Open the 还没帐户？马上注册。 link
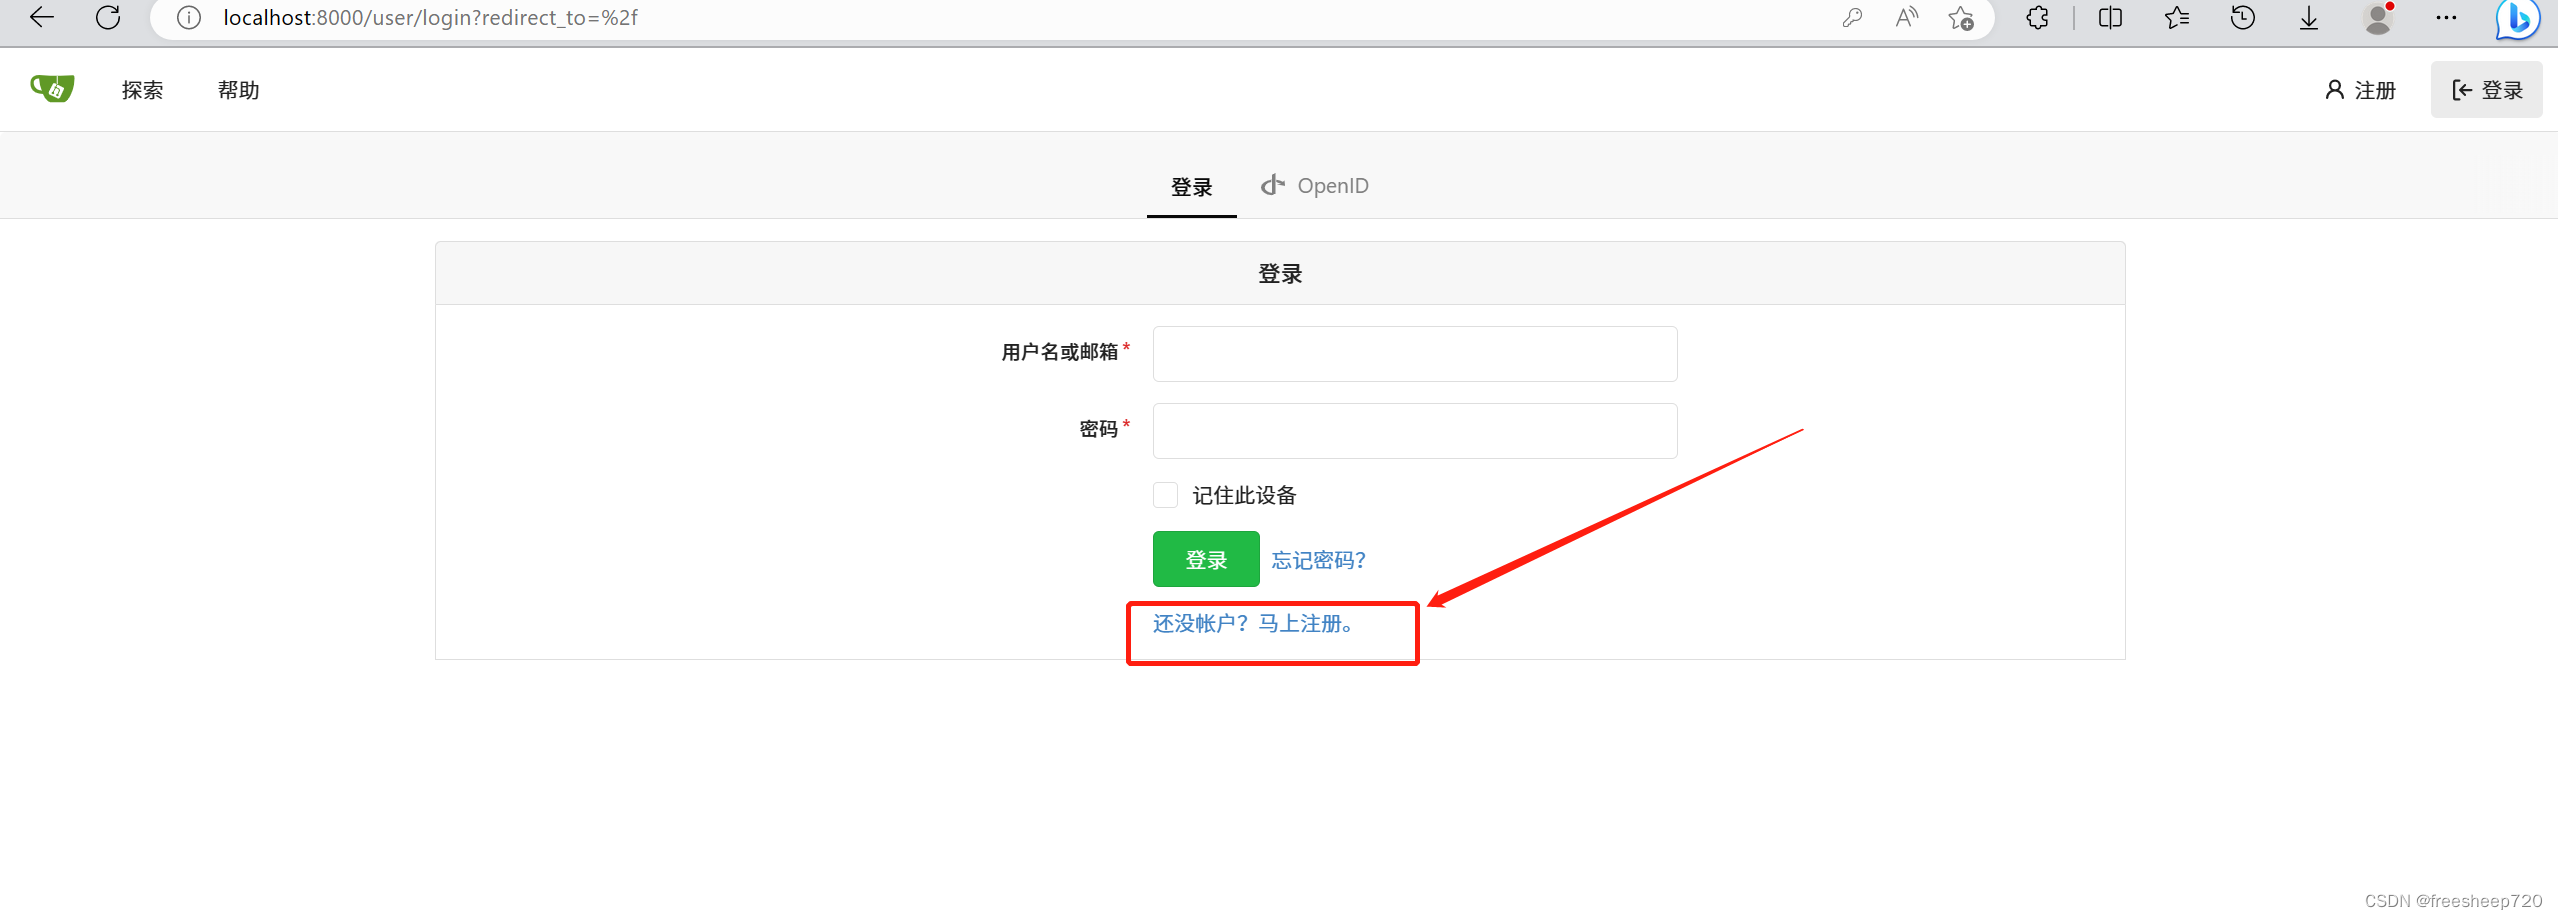2558x919 pixels. coord(1254,624)
